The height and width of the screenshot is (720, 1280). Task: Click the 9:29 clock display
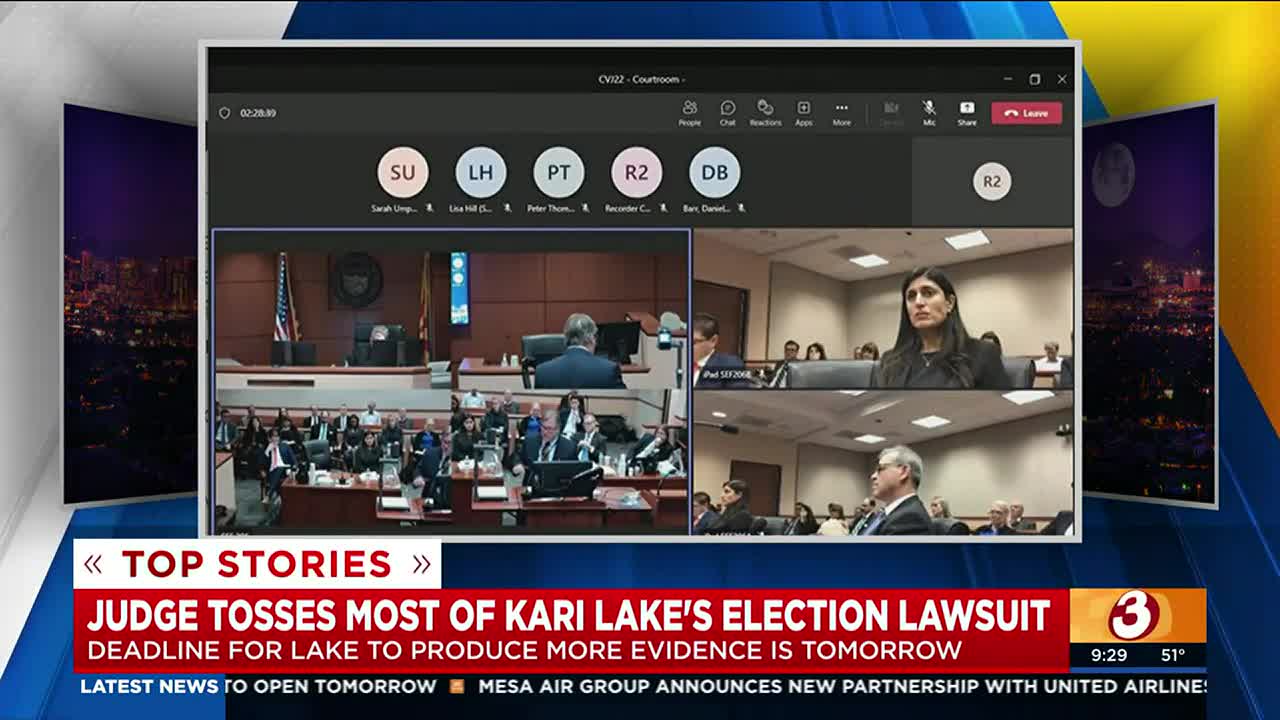pyautogui.click(x=1108, y=656)
